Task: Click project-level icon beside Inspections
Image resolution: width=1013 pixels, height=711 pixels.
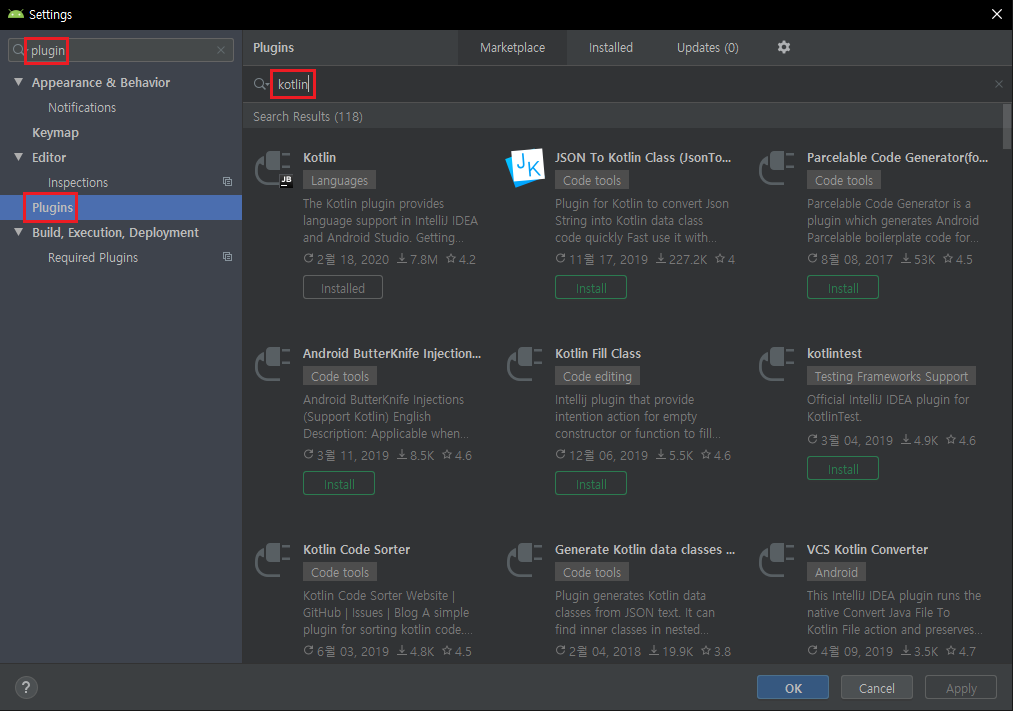Action: click(x=227, y=182)
